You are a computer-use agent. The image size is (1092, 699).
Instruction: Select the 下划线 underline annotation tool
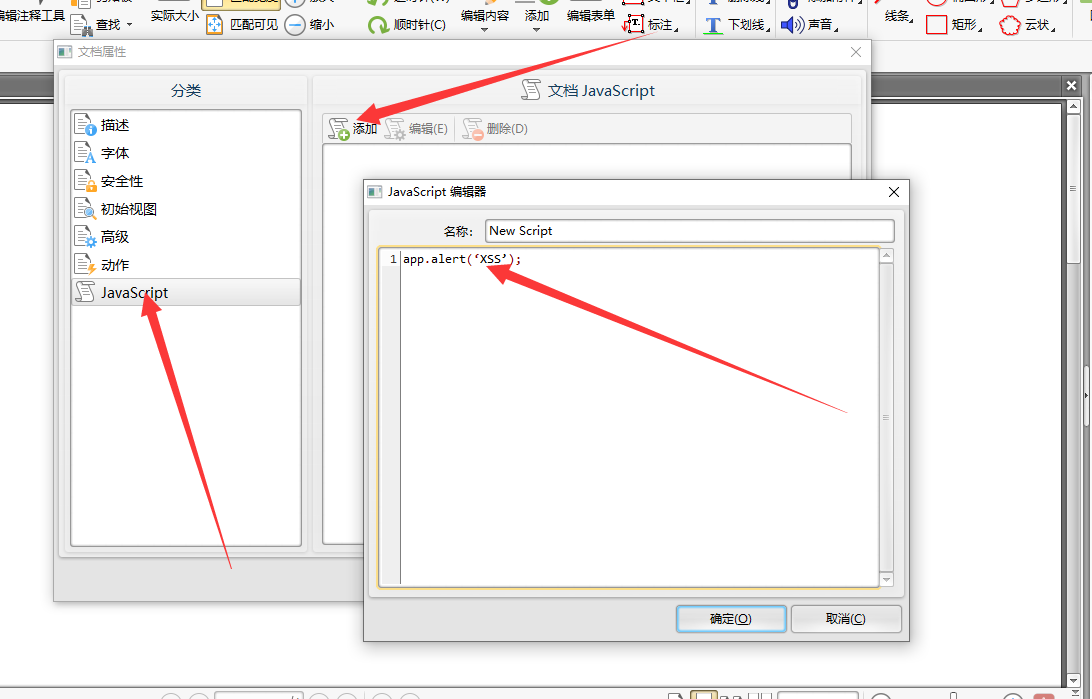(737, 25)
